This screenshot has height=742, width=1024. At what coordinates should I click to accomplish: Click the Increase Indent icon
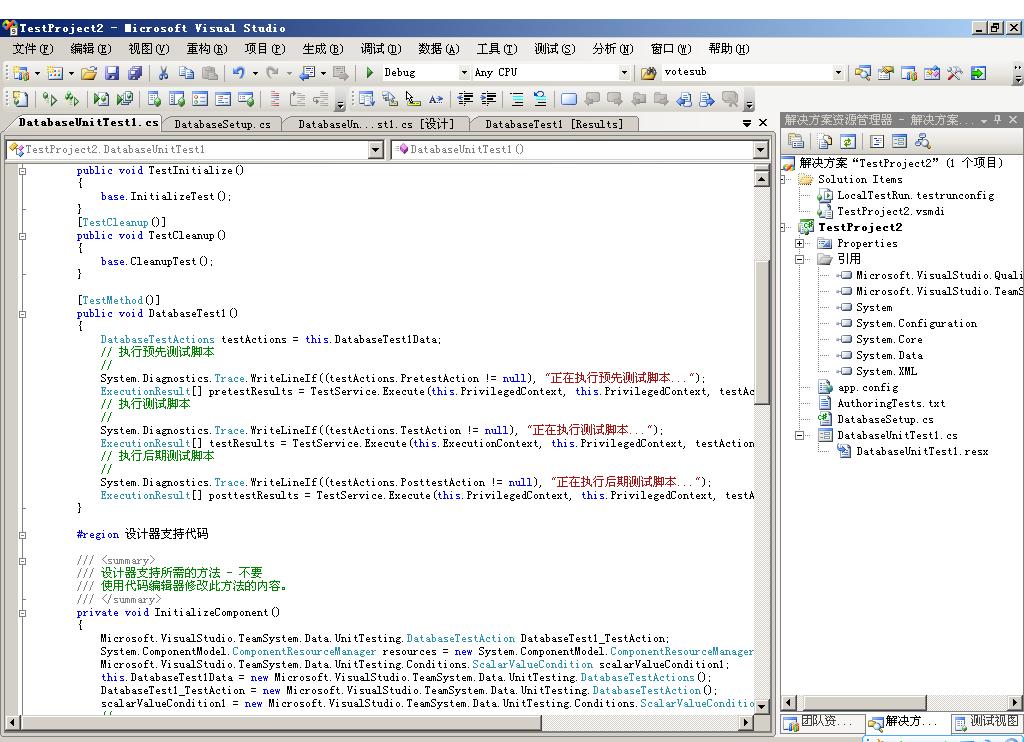488,99
